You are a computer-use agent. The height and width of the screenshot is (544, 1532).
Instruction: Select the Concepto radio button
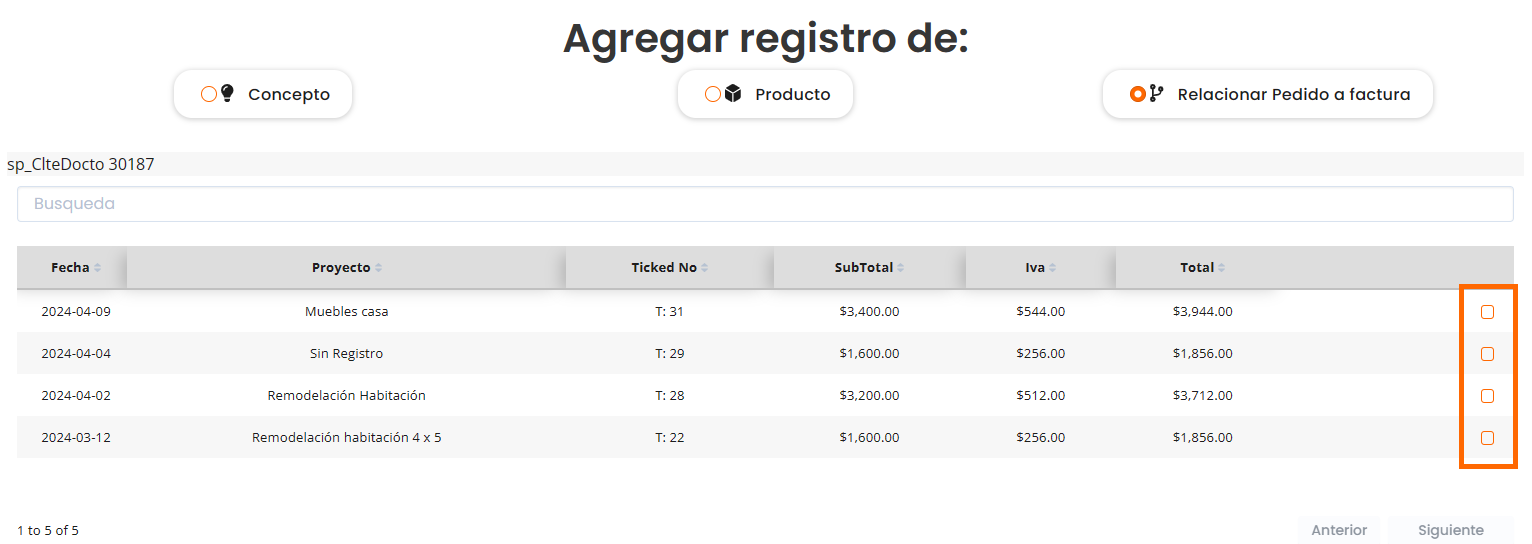pyautogui.click(x=209, y=94)
